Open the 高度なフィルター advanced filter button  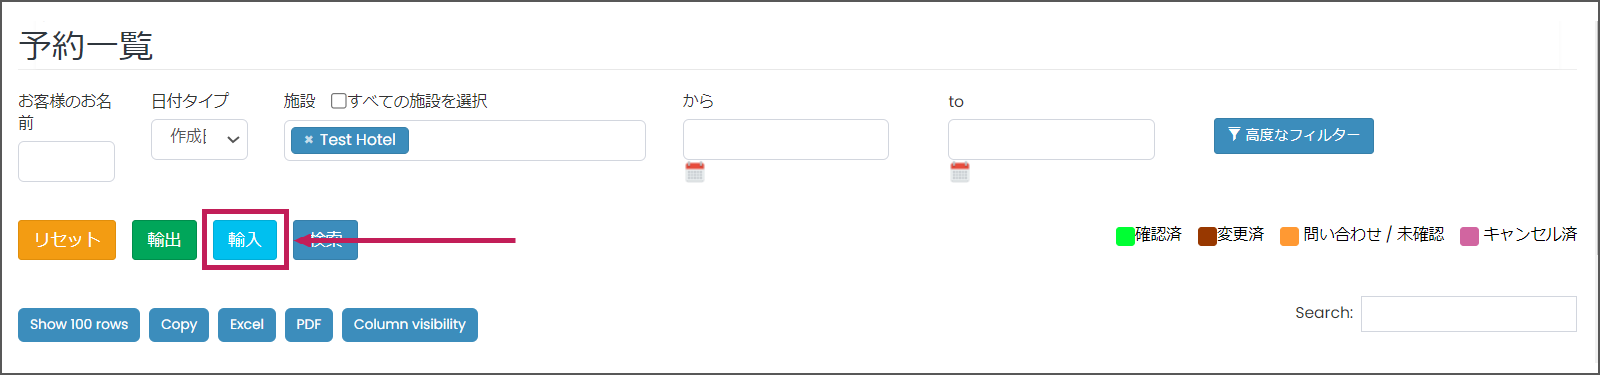coord(1293,135)
